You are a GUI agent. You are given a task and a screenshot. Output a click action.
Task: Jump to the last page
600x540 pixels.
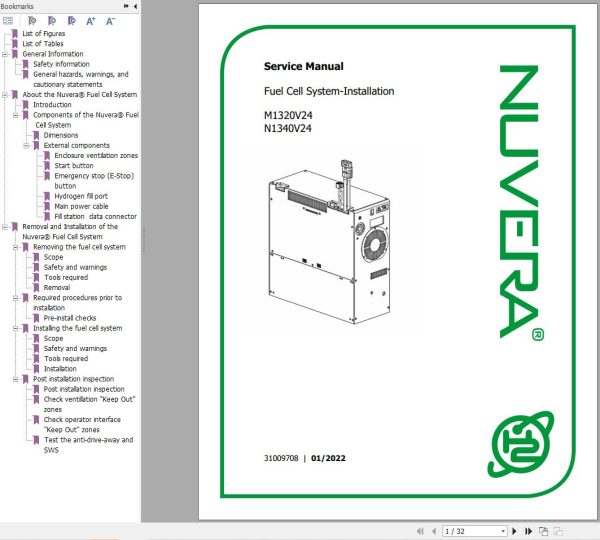click(x=528, y=531)
